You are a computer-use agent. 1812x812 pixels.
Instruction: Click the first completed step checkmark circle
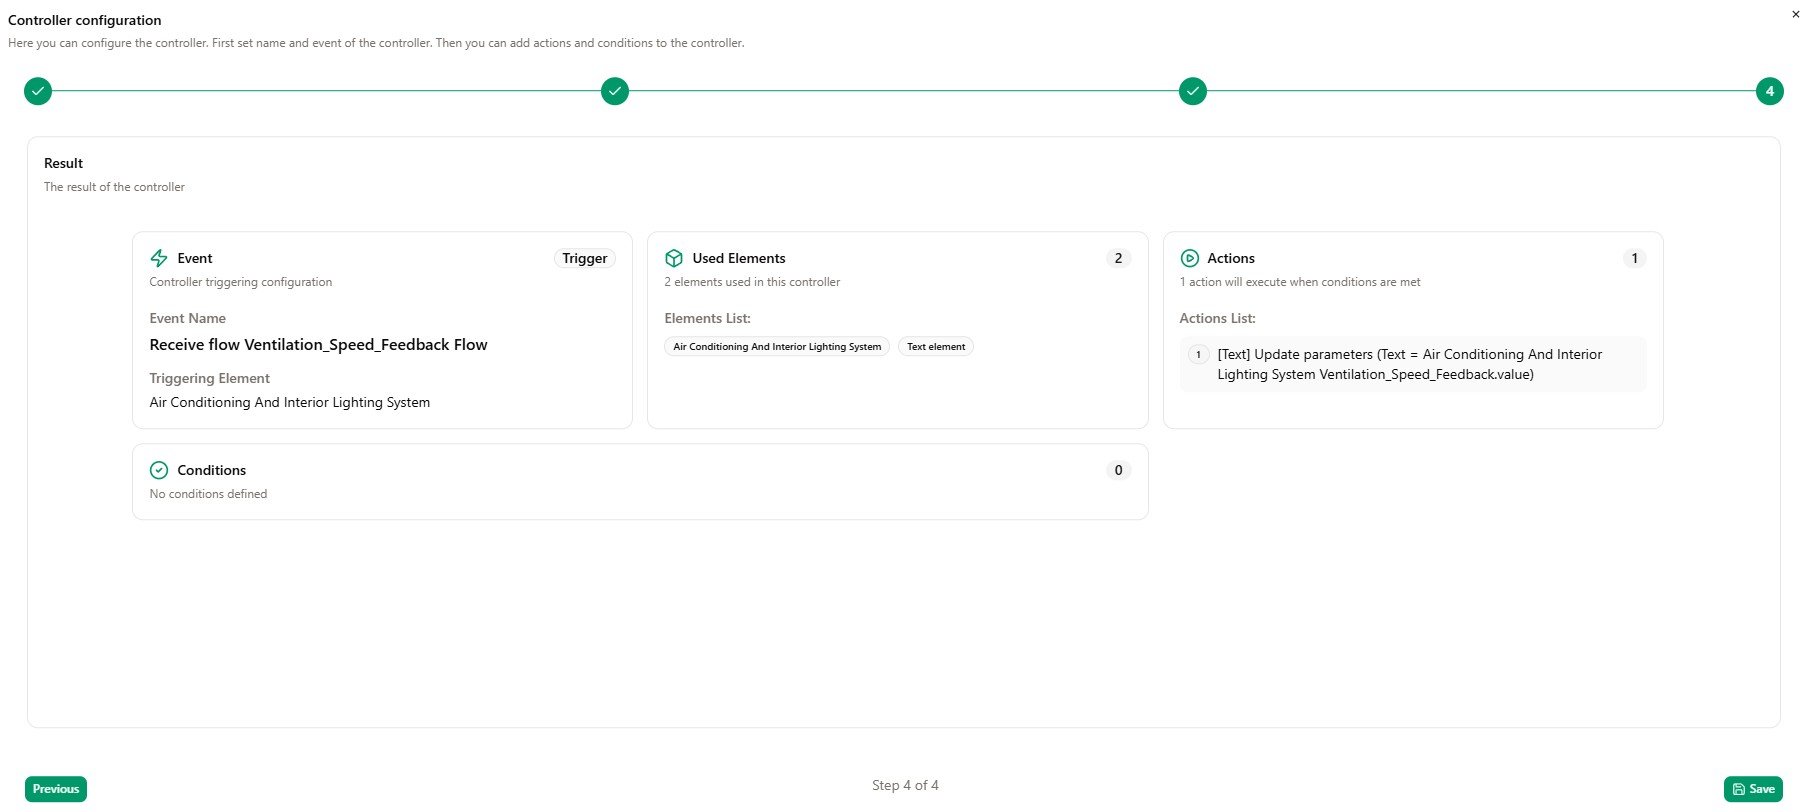[x=38, y=91]
